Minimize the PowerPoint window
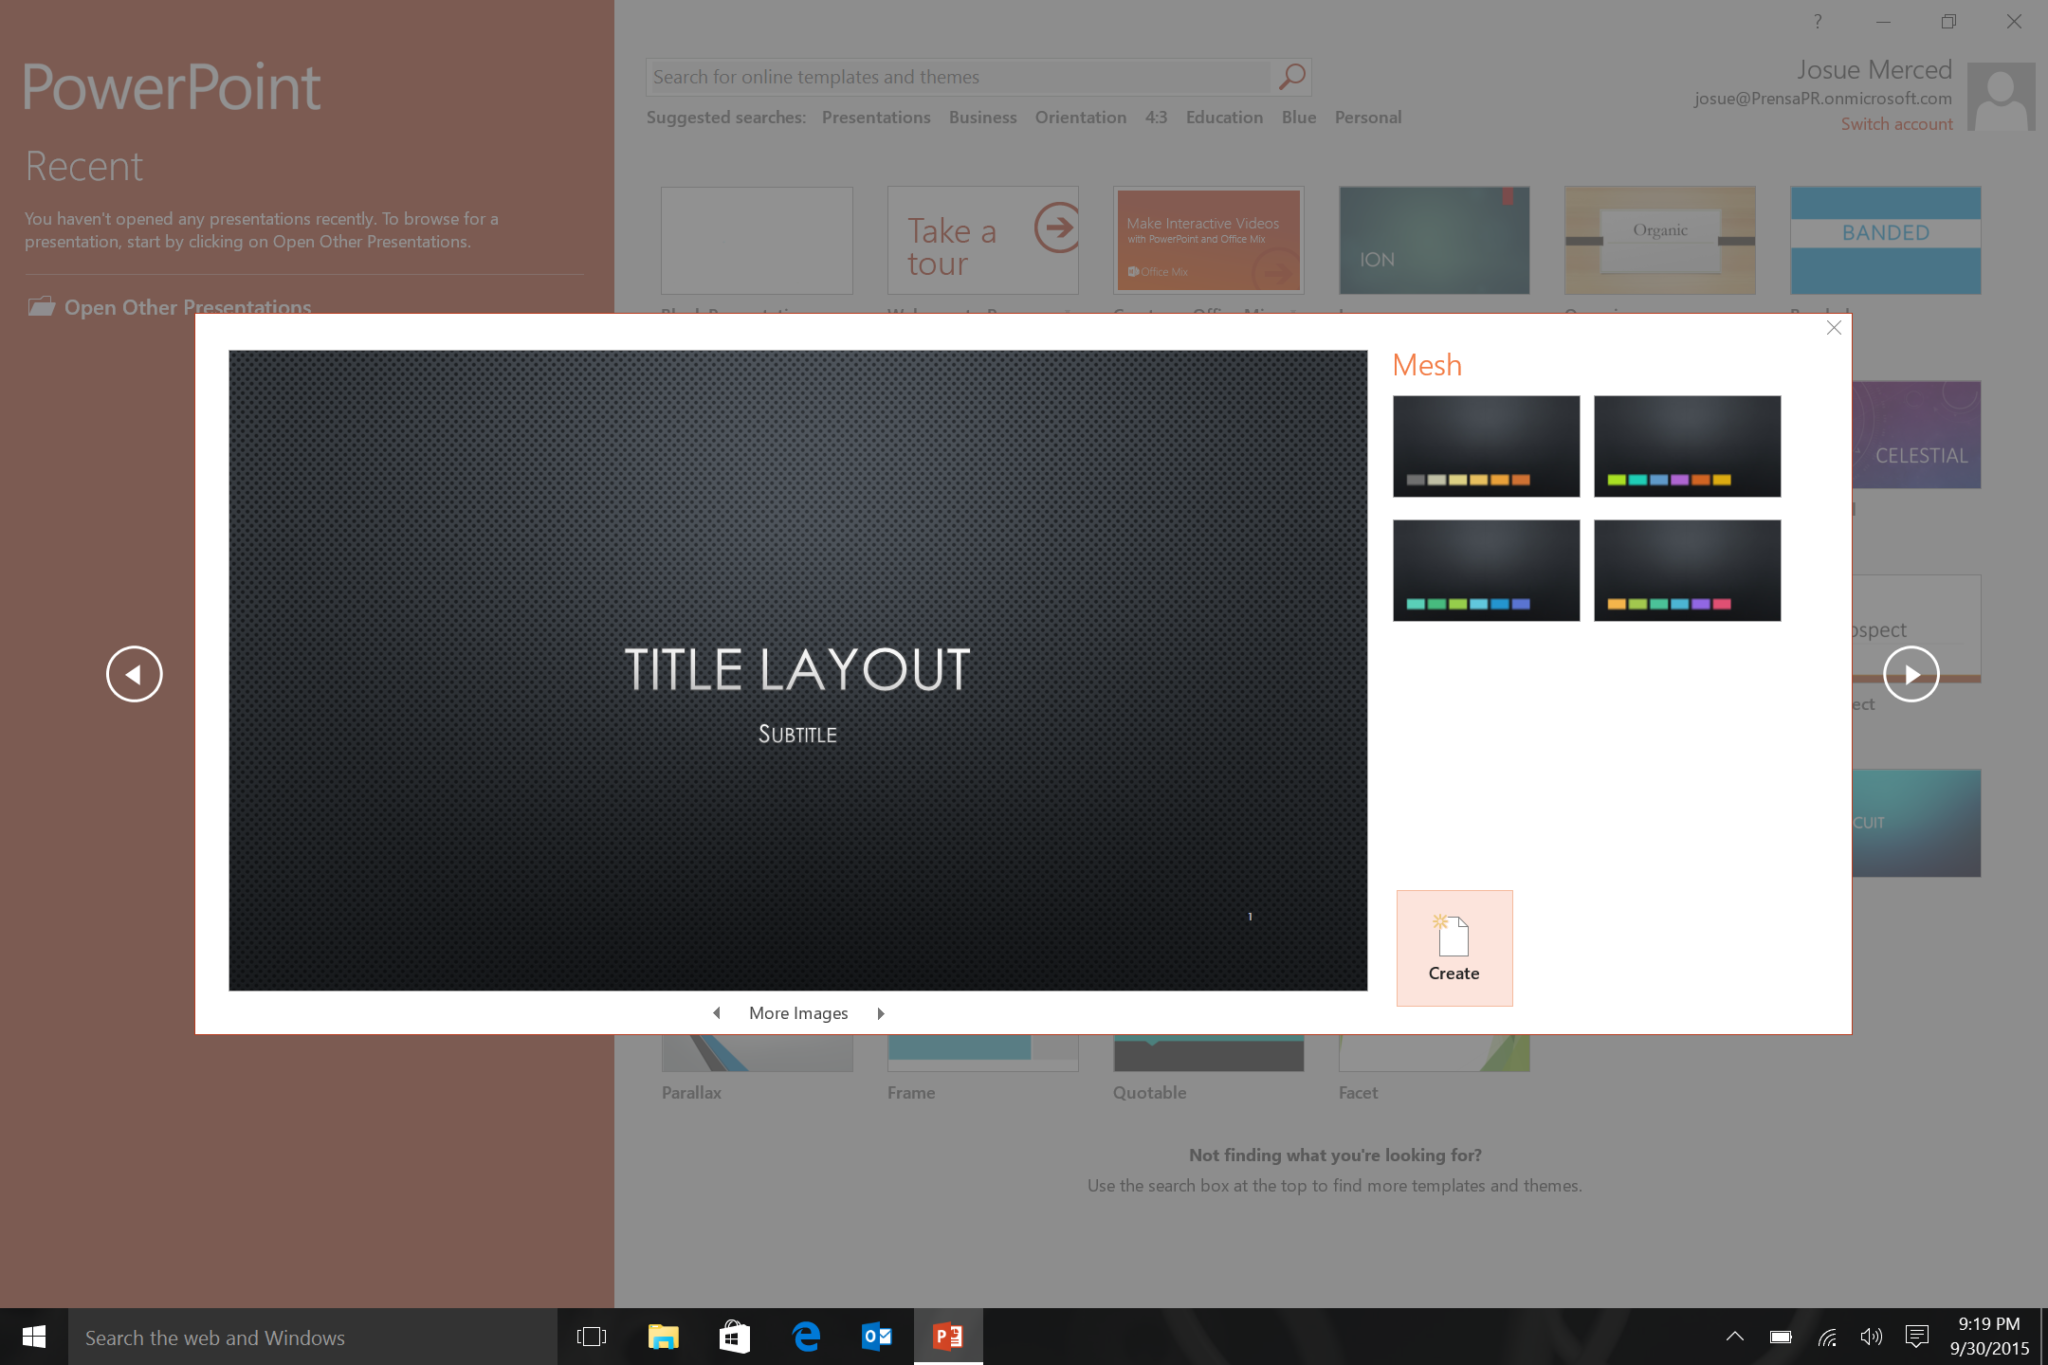This screenshot has width=2048, height=1365. (x=1883, y=21)
